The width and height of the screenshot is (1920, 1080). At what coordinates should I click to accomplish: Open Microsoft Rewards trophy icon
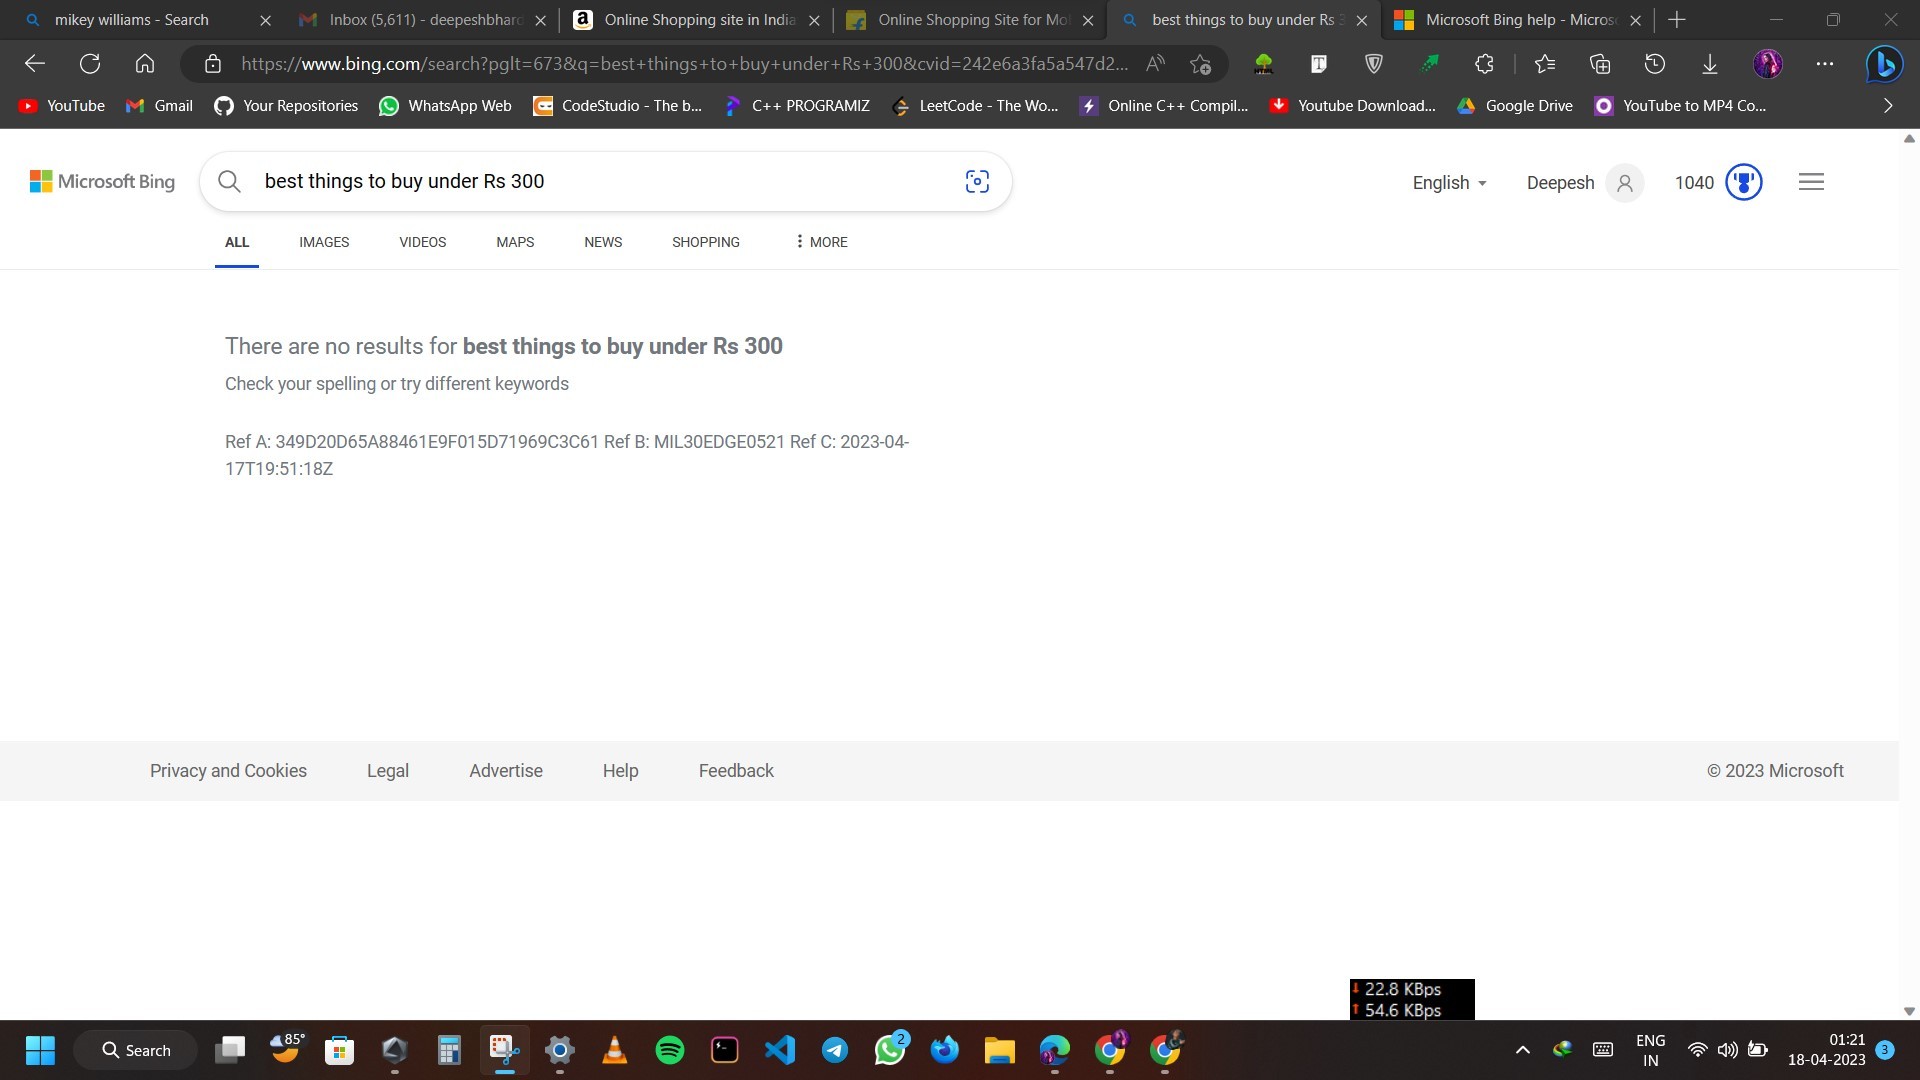(x=1743, y=182)
